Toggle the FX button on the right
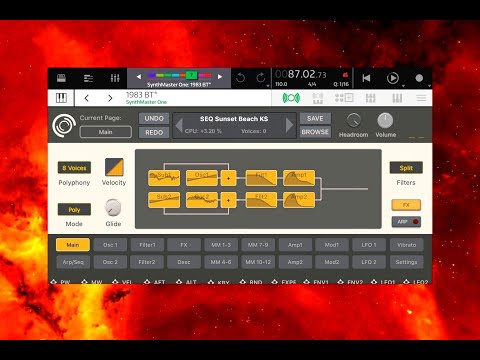This screenshot has width=480, height=360. 406,205
